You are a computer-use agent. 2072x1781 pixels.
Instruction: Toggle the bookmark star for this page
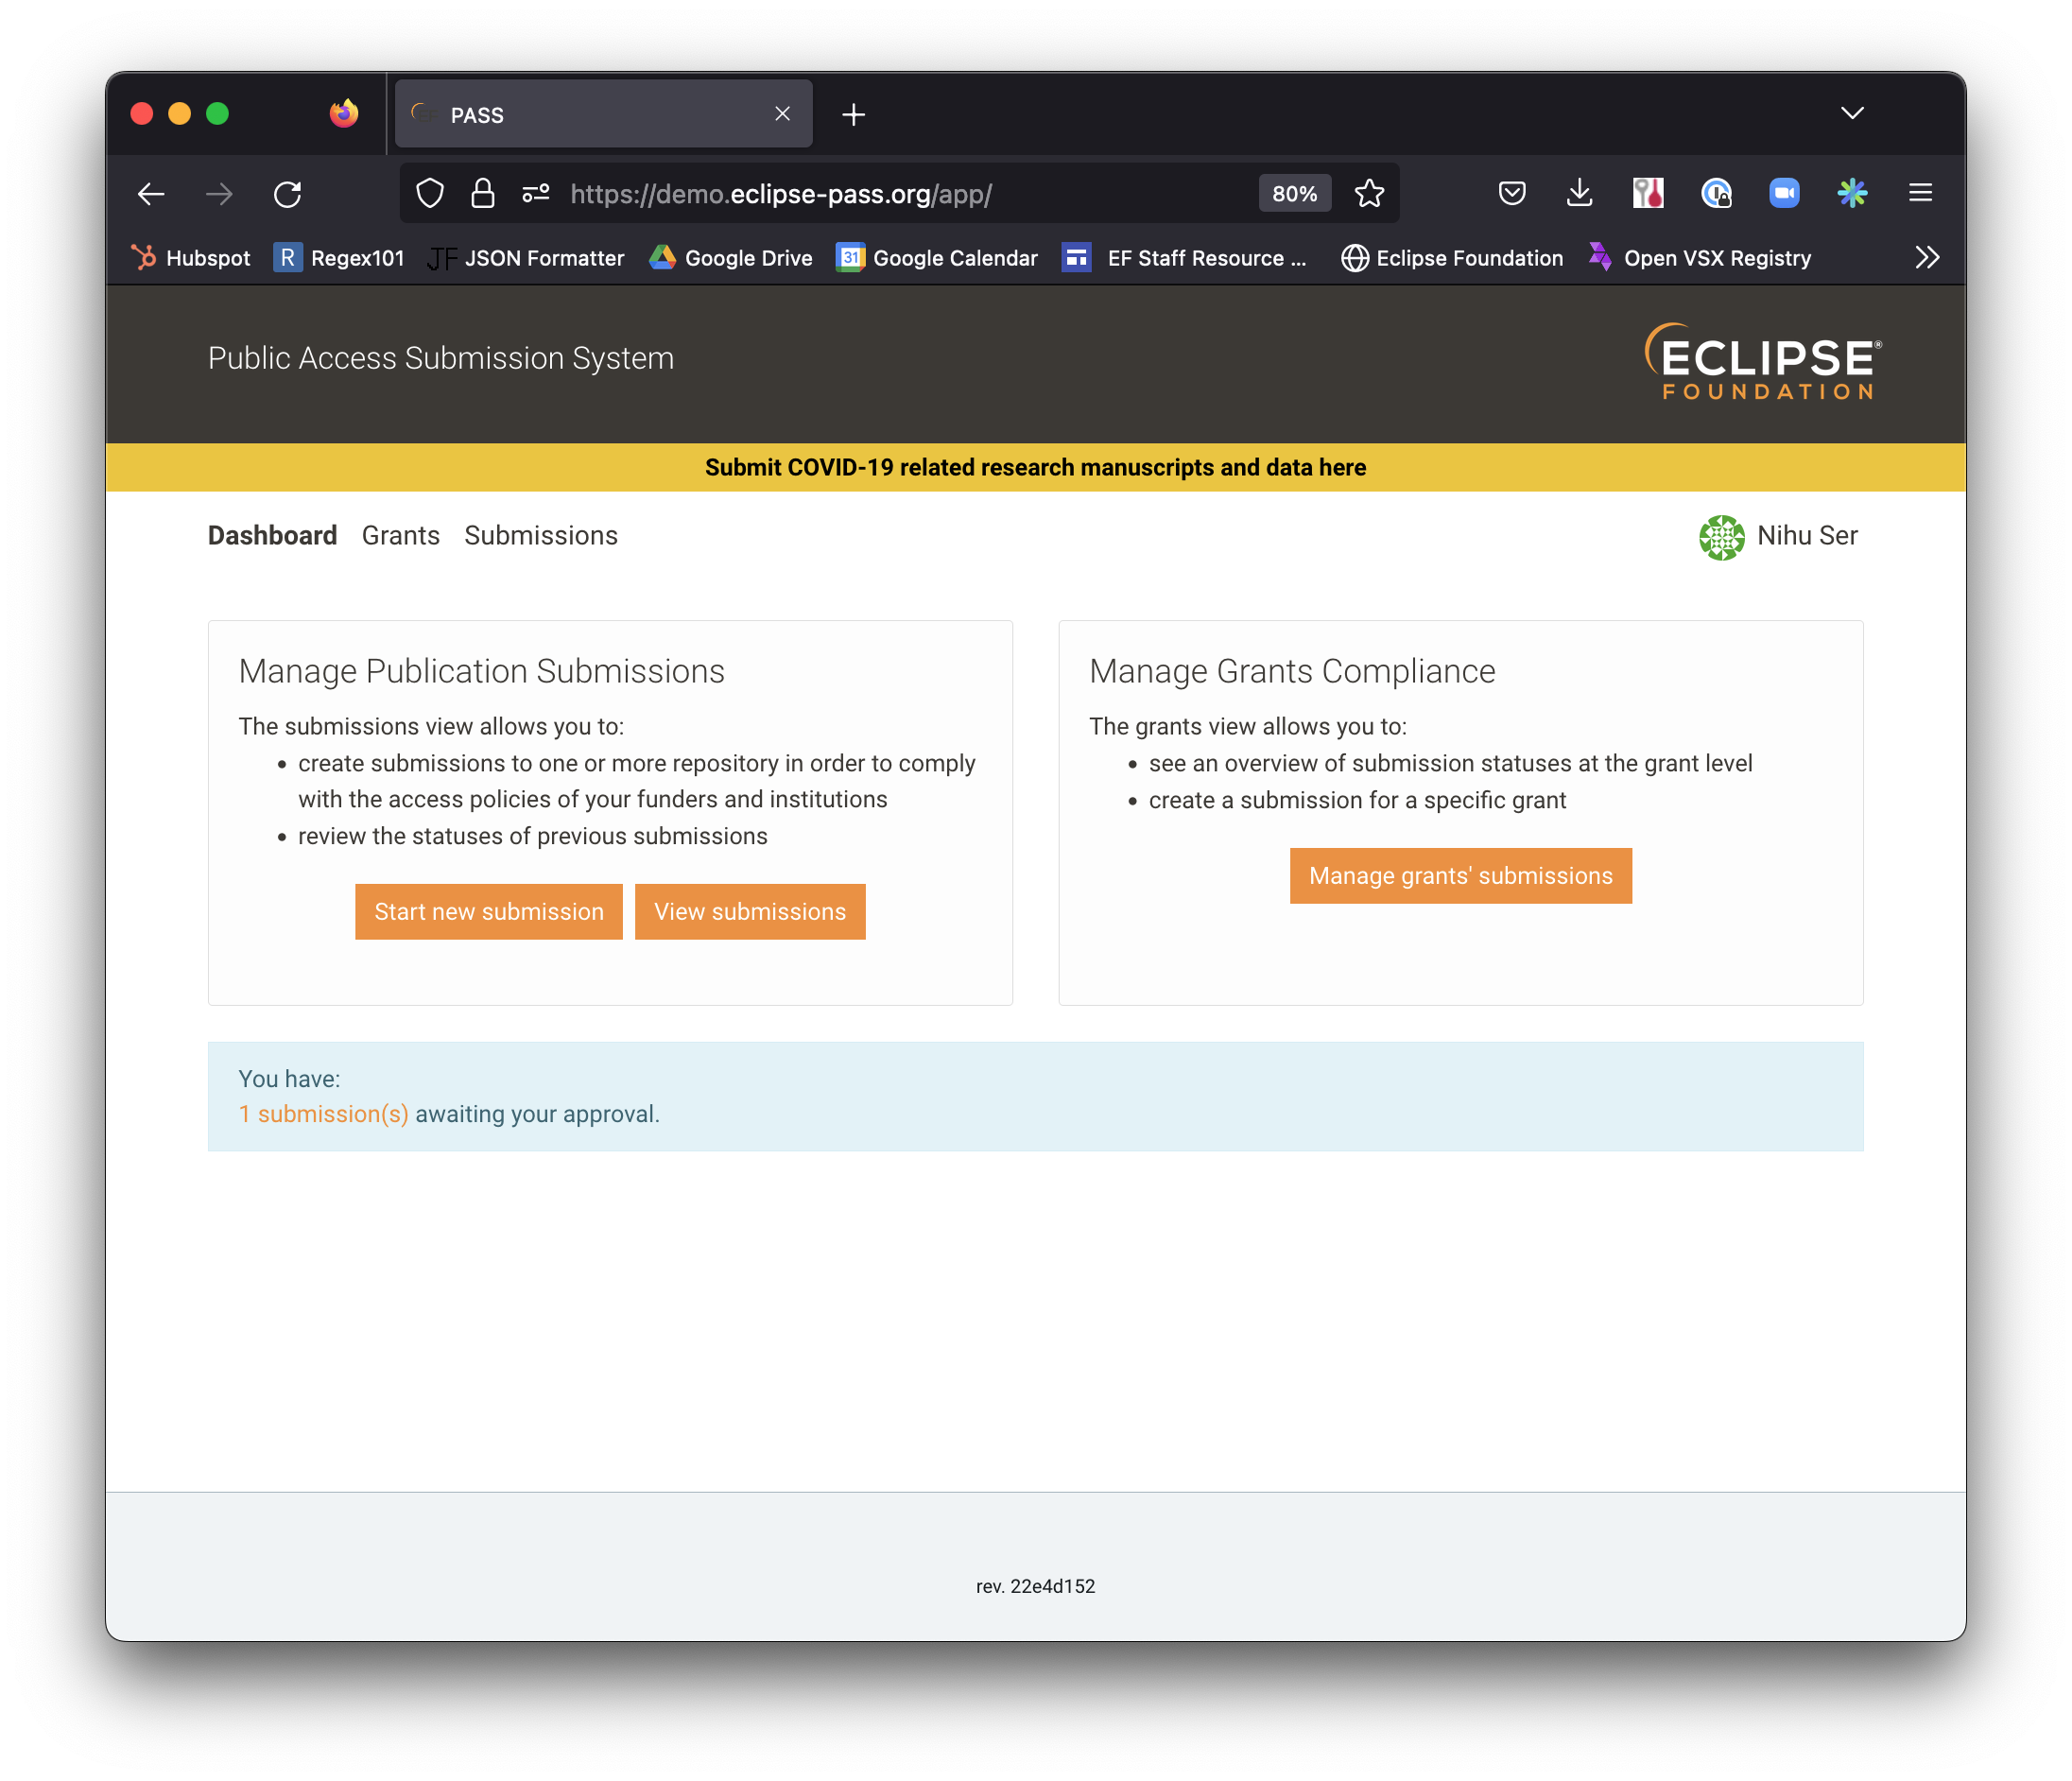click(x=1370, y=193)
